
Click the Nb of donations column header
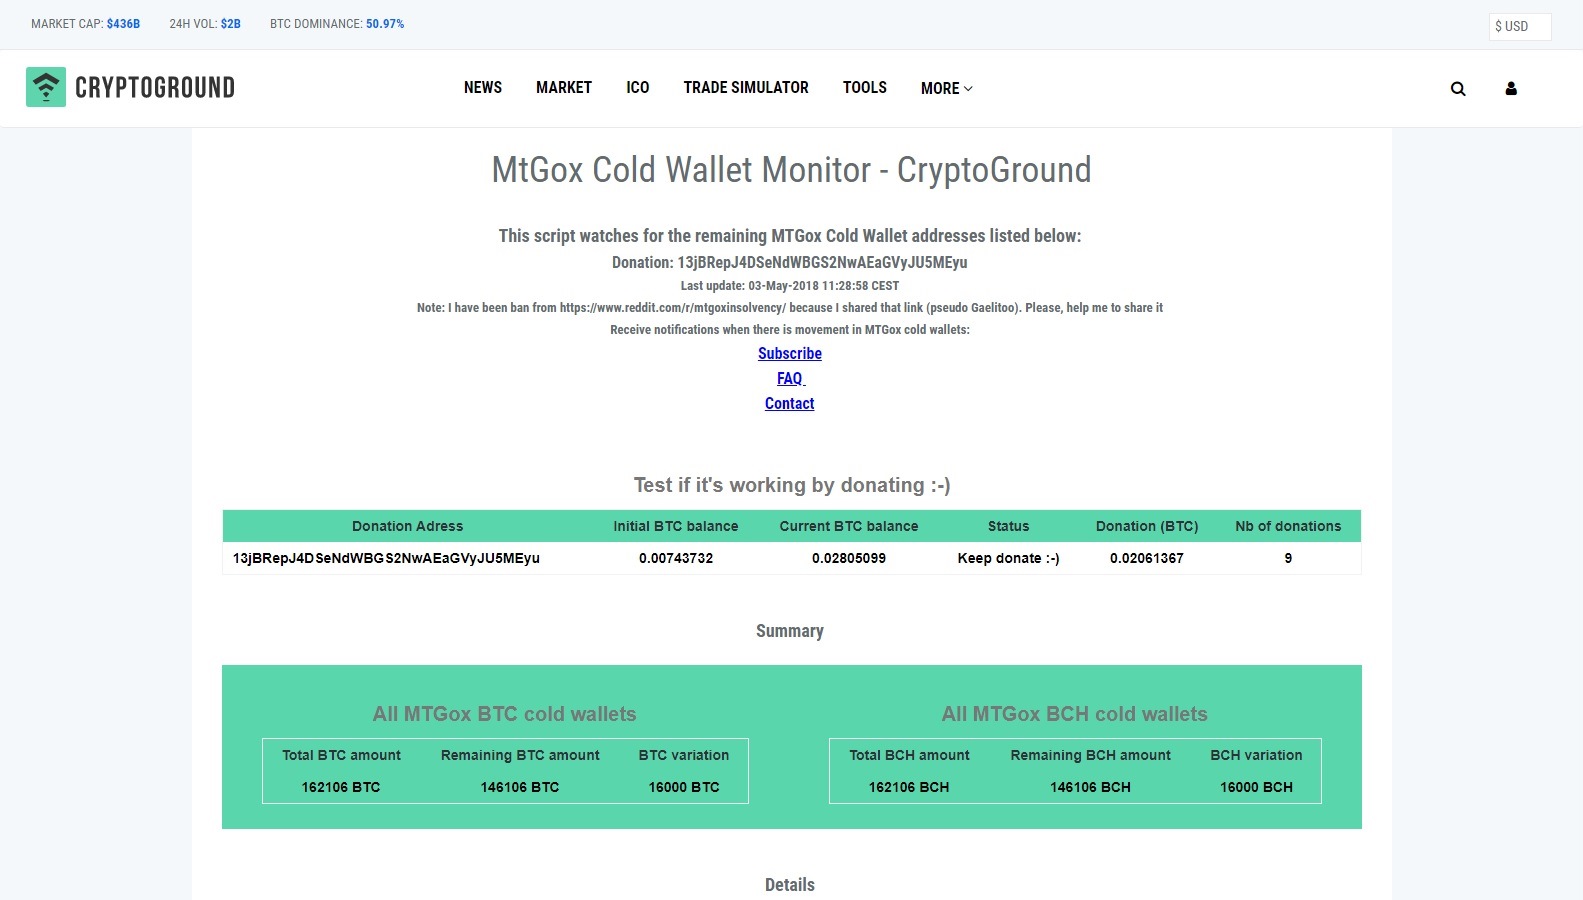click(1288, 526)
